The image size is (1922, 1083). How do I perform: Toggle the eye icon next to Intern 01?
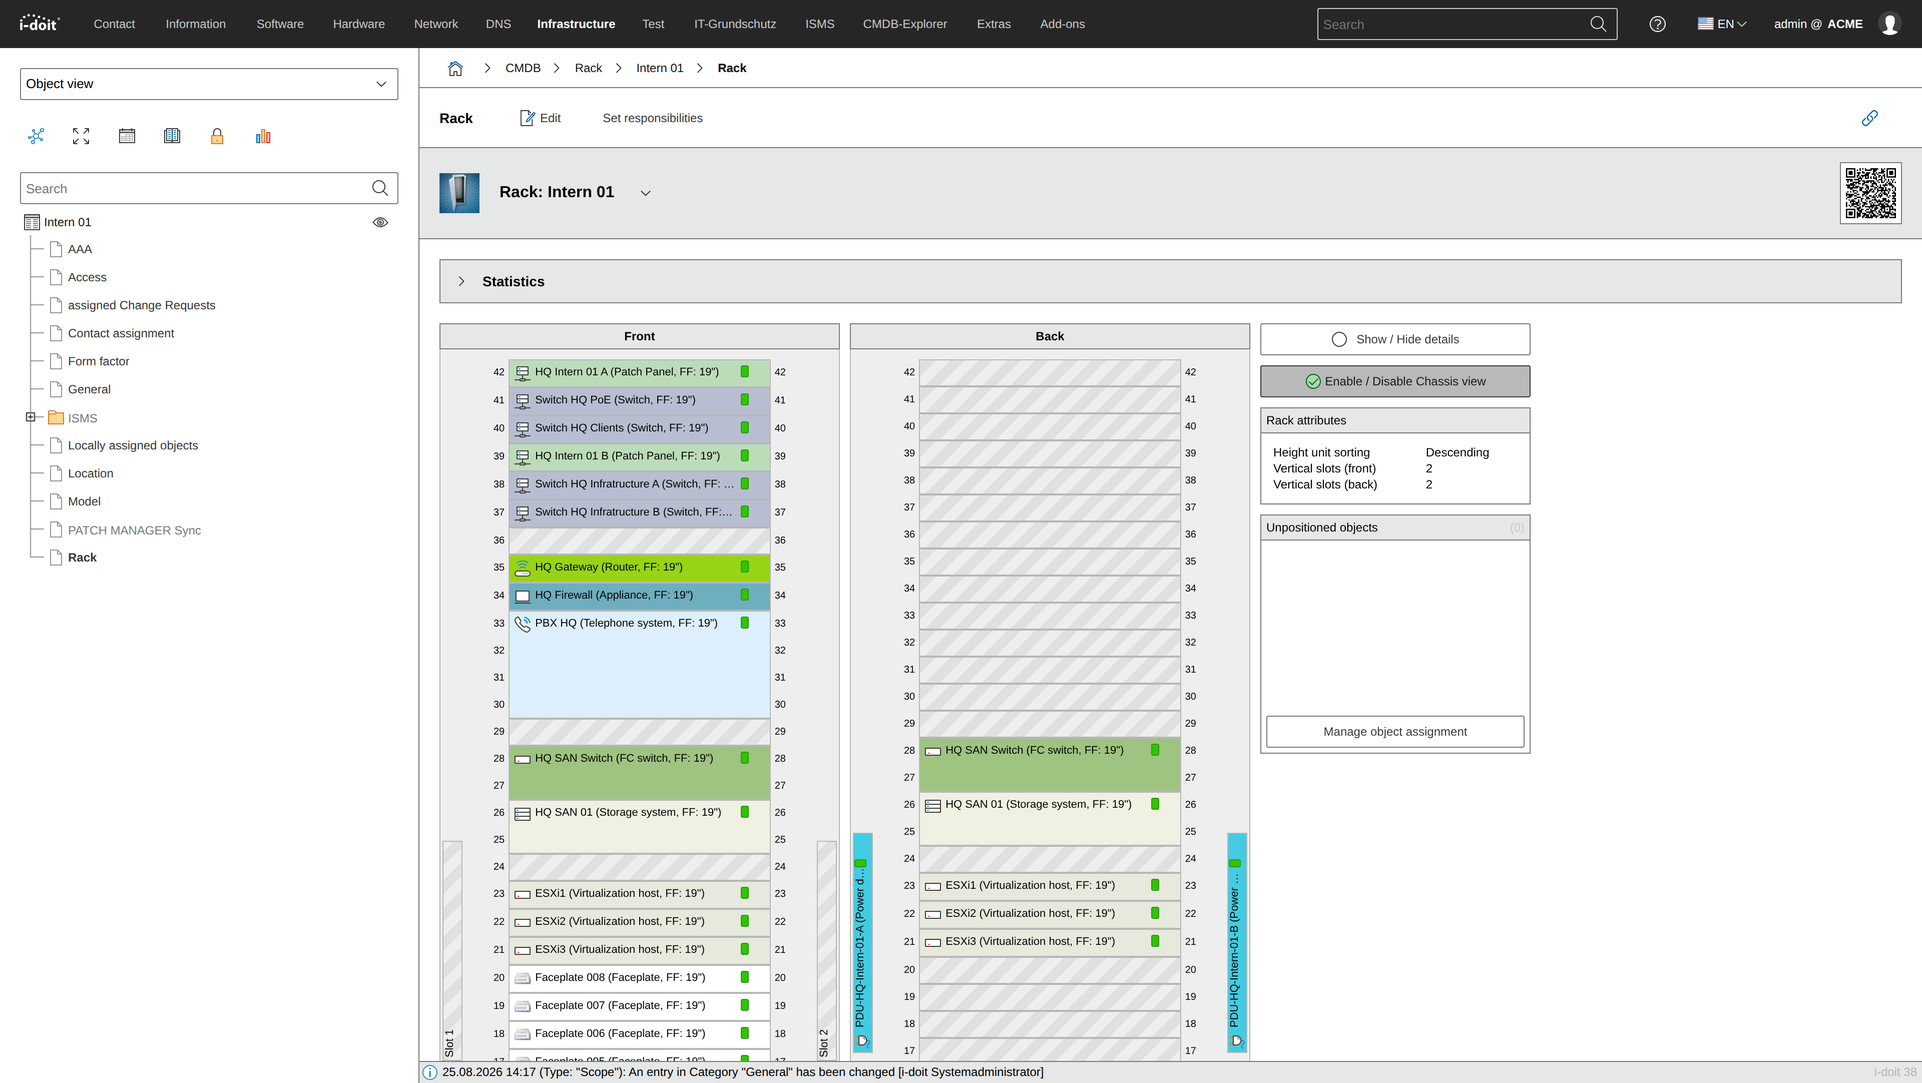380,222
